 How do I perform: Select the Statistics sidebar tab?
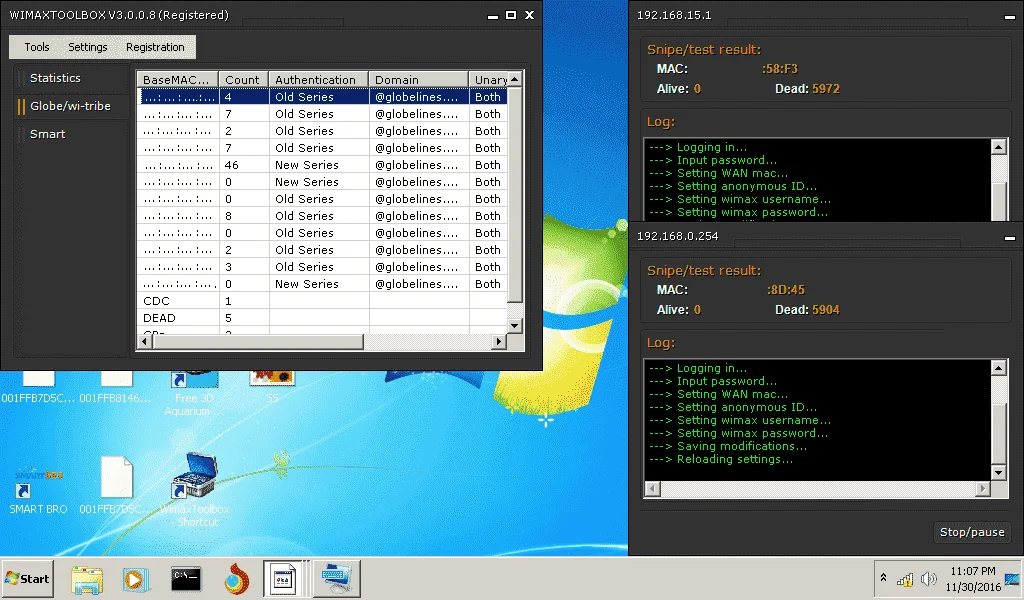tap(56, 78)
